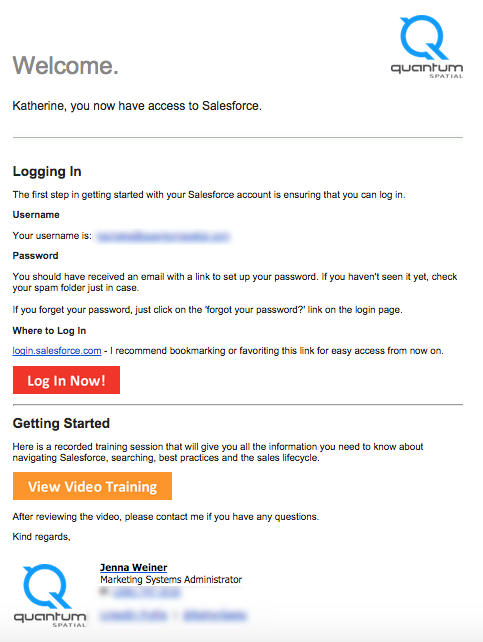Click the small phone icon in the signature

[x=104, y=591]
